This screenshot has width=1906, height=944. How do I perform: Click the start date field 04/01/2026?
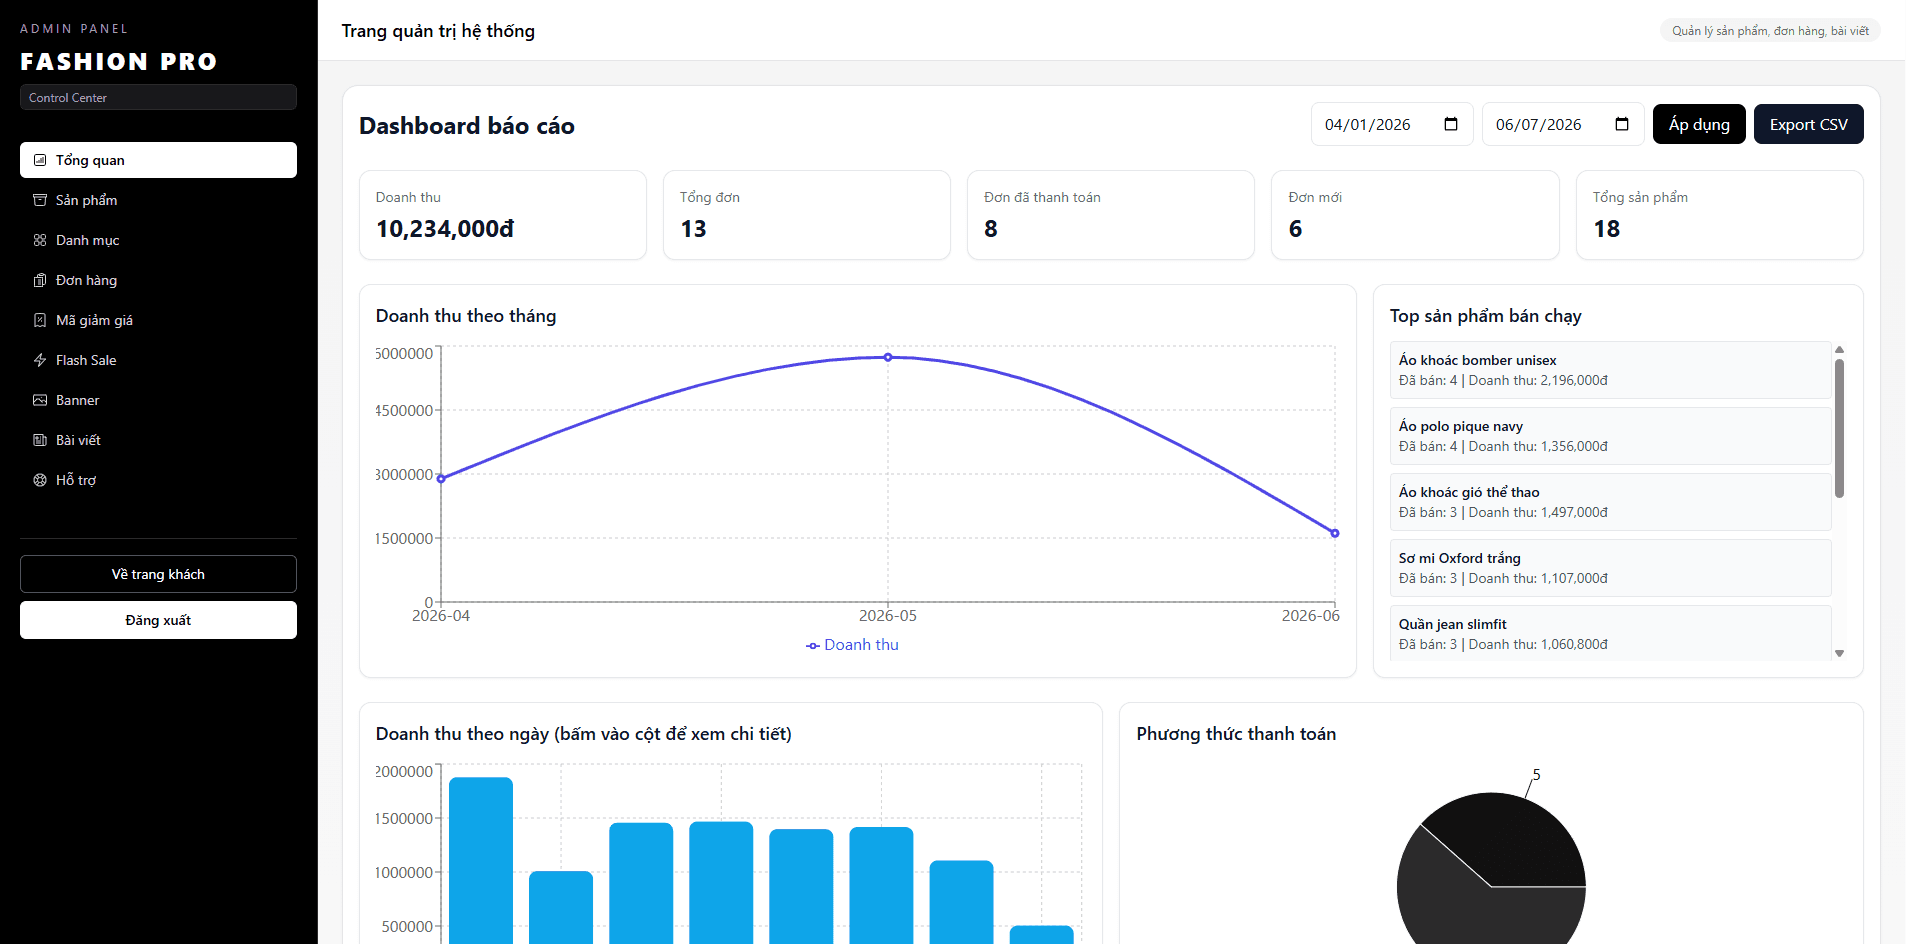point(1392,124)
